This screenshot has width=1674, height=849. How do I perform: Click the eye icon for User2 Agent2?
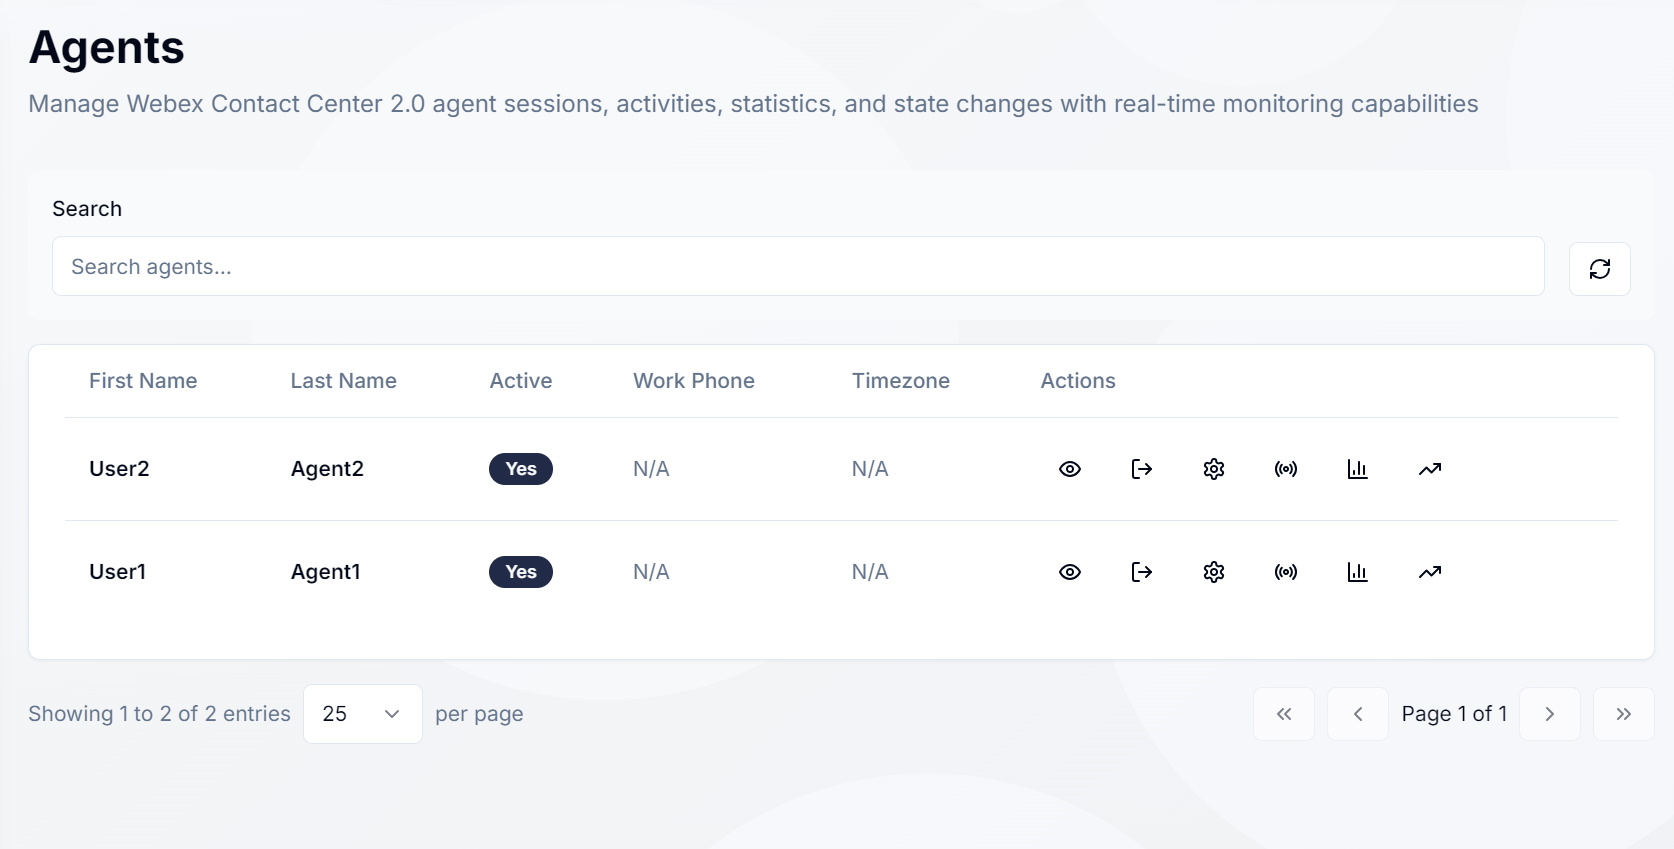(x=1069, y=469)
